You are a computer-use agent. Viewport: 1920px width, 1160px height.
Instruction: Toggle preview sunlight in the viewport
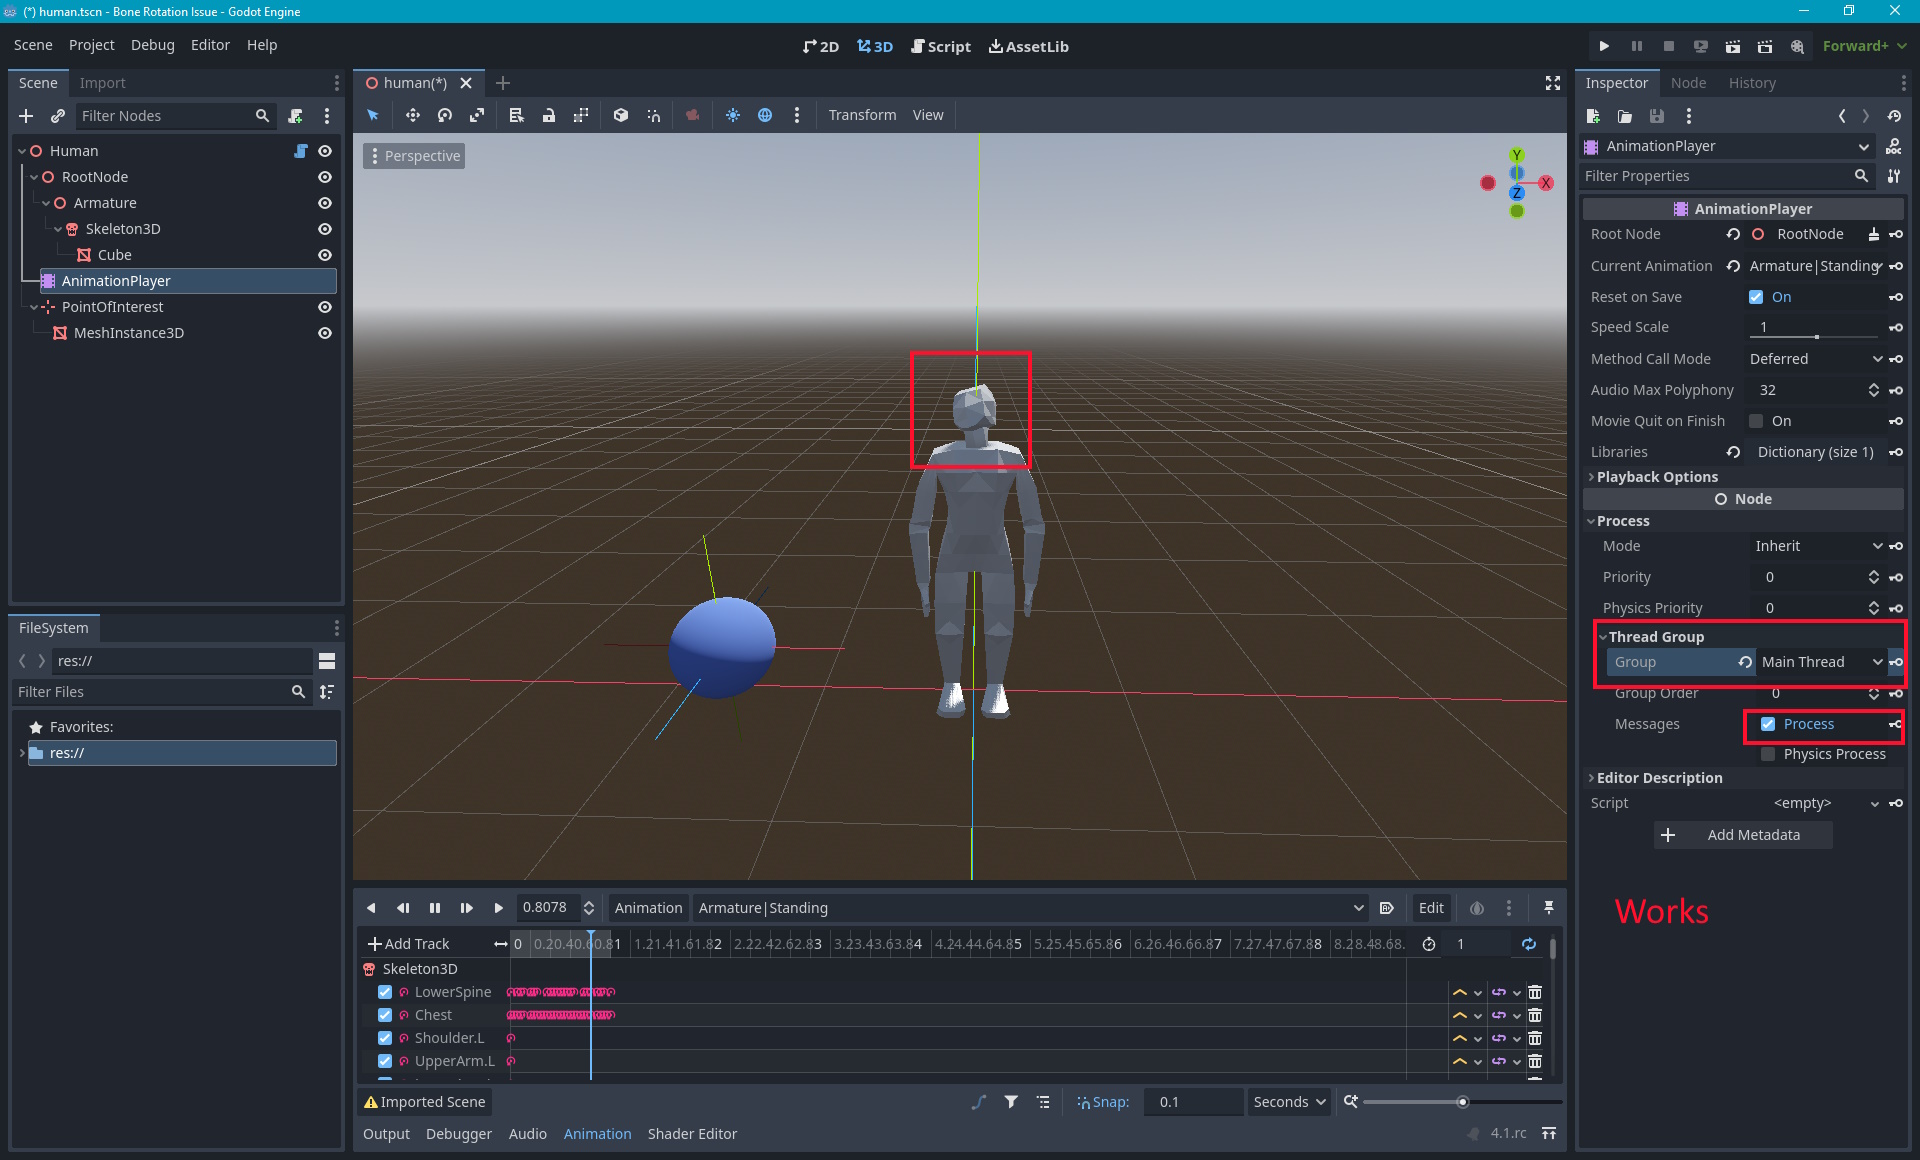(x=733, y=115)
